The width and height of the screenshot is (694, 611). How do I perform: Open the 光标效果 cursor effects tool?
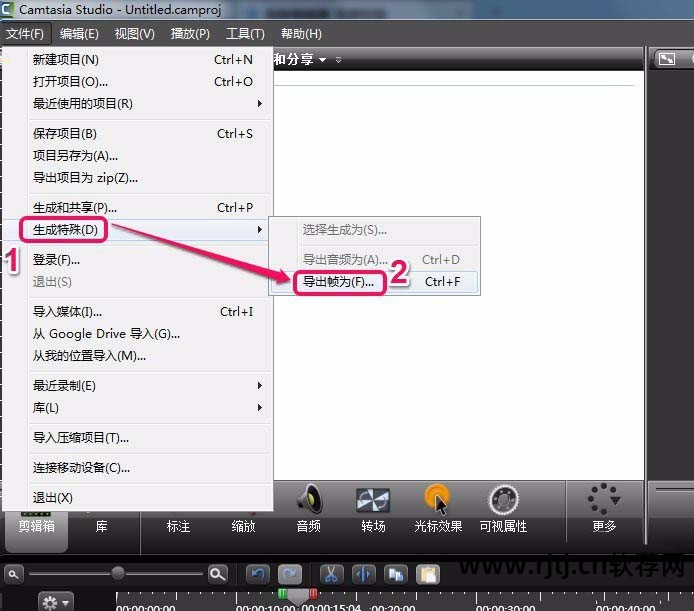tap(438, 509)
